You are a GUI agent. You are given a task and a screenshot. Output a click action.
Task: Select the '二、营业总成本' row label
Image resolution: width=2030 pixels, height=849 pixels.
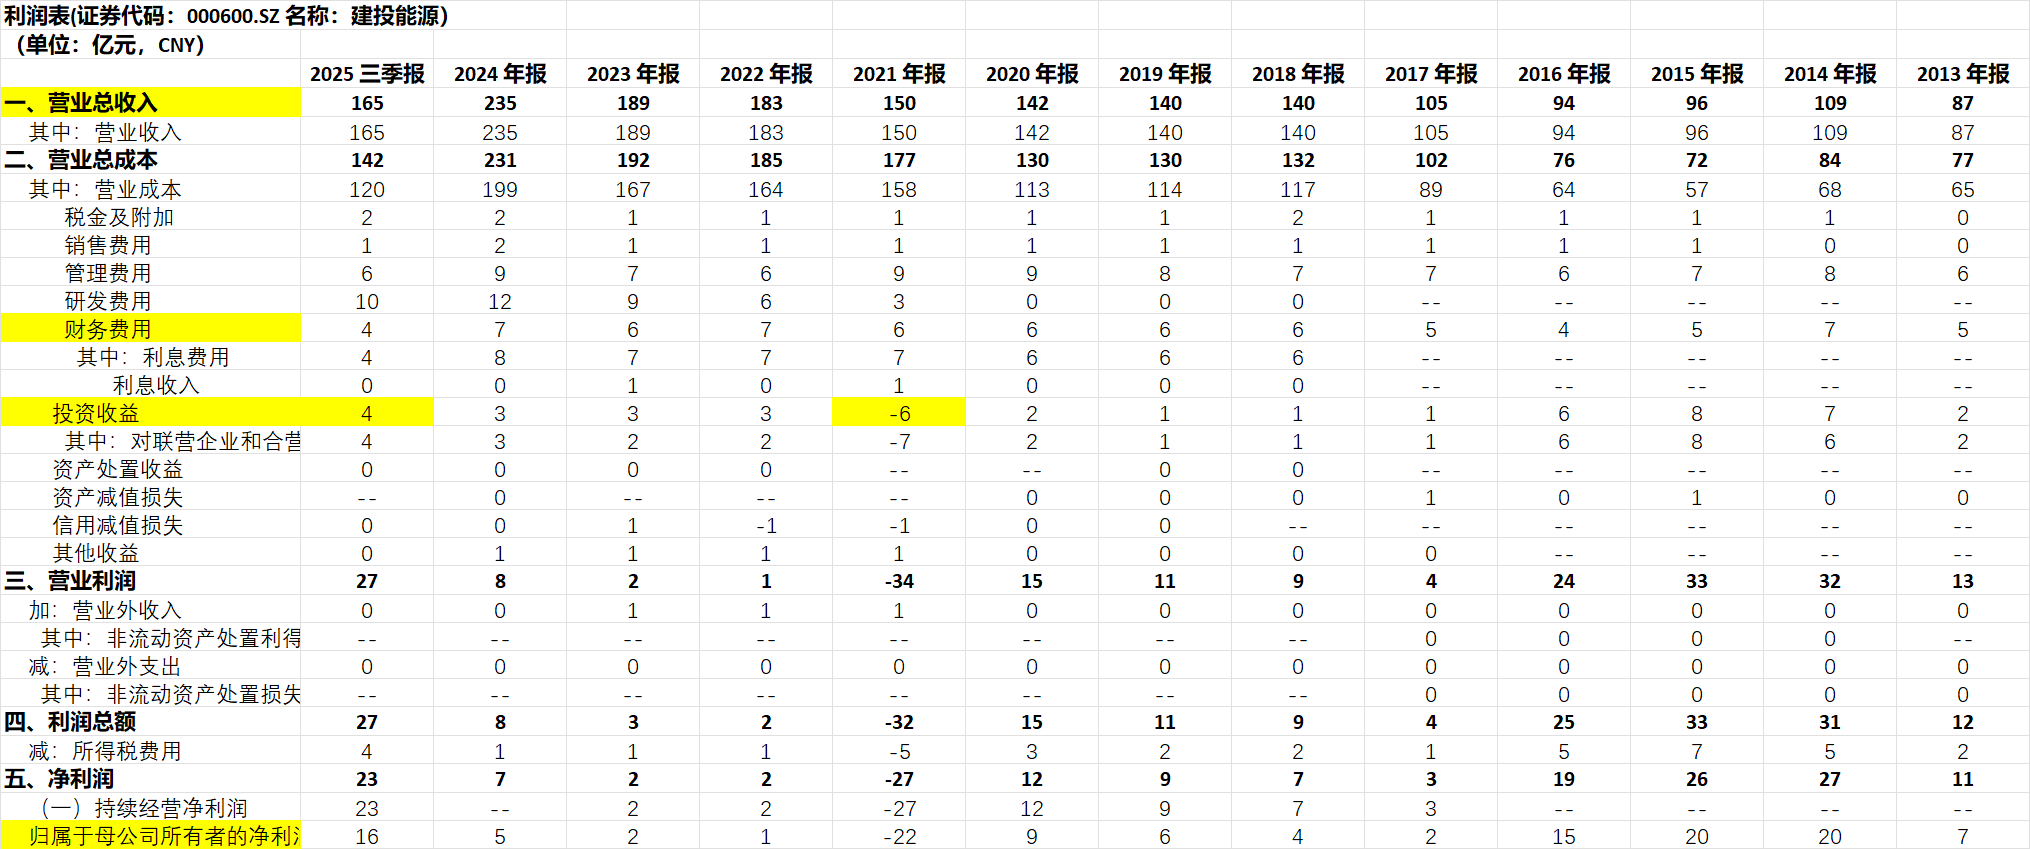pos(81,160)
